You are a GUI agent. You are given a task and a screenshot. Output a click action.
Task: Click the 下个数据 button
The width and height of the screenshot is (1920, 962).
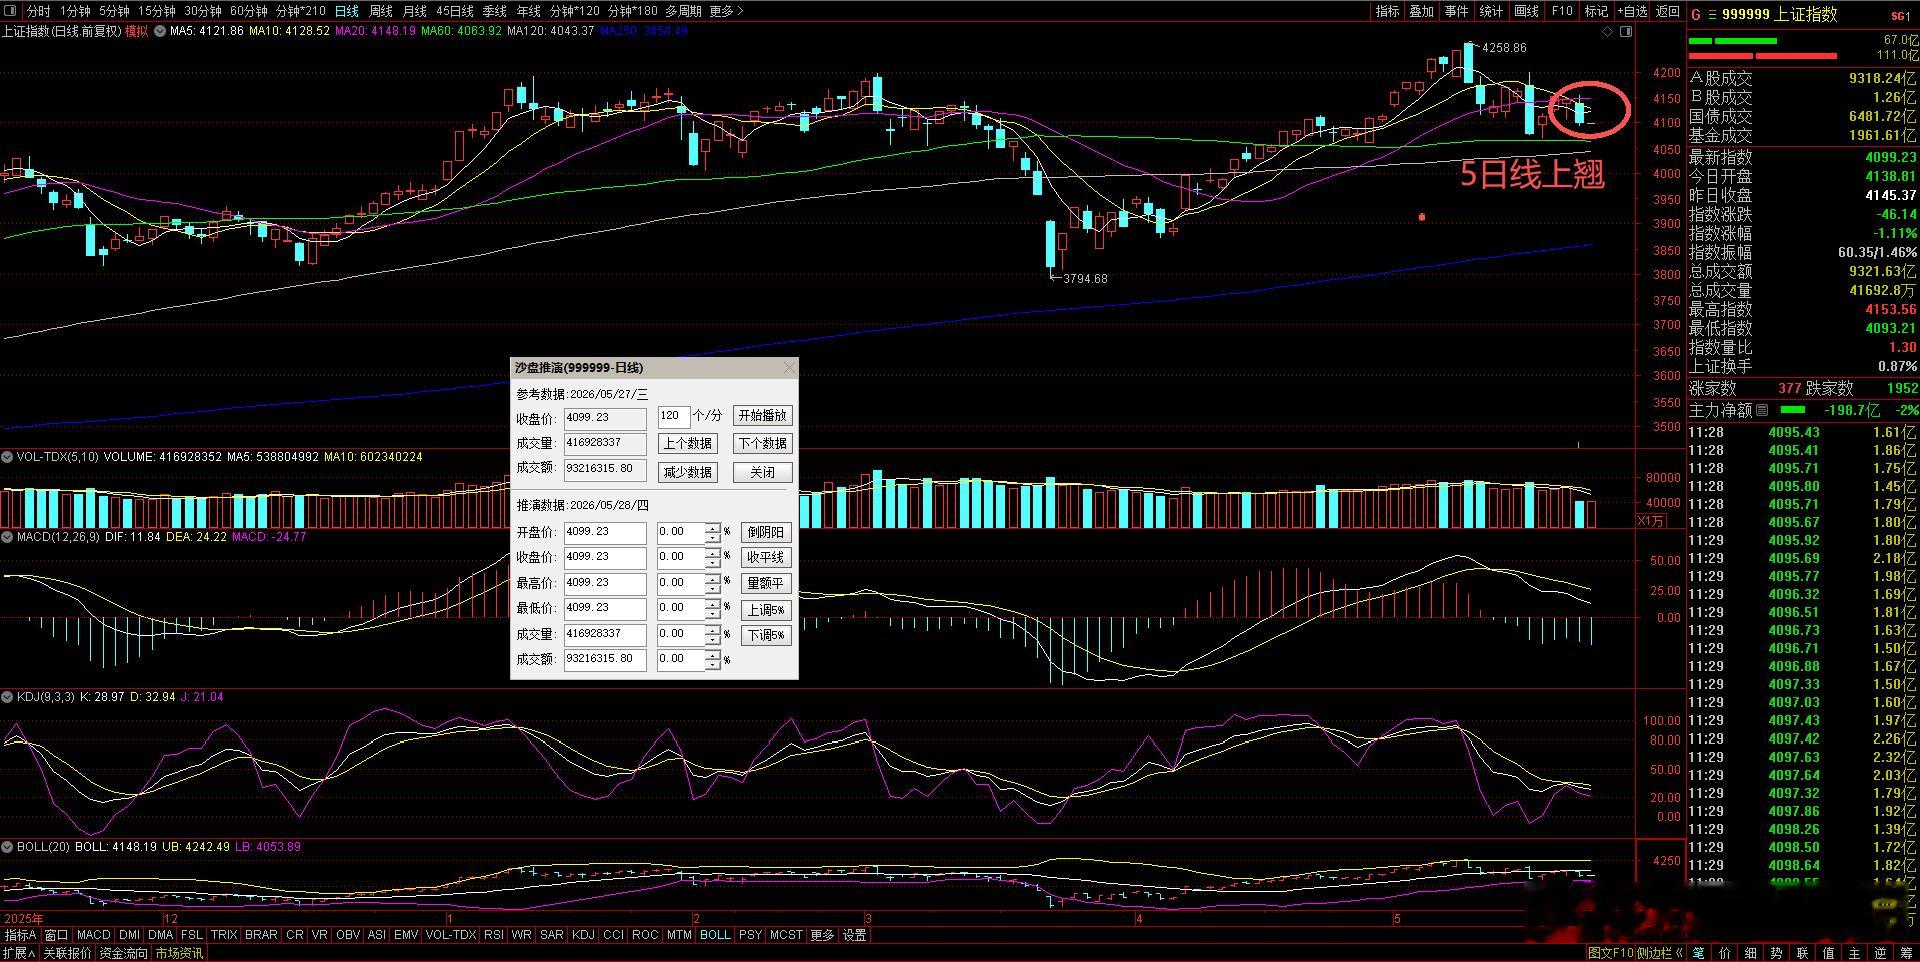coord(763,443)
